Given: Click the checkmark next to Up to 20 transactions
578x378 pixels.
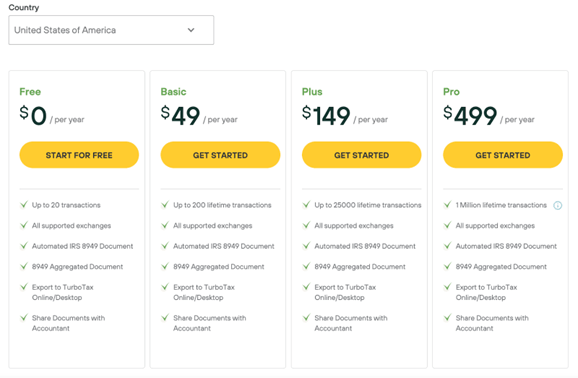Looking at the screenshot, I should point(24,204).
